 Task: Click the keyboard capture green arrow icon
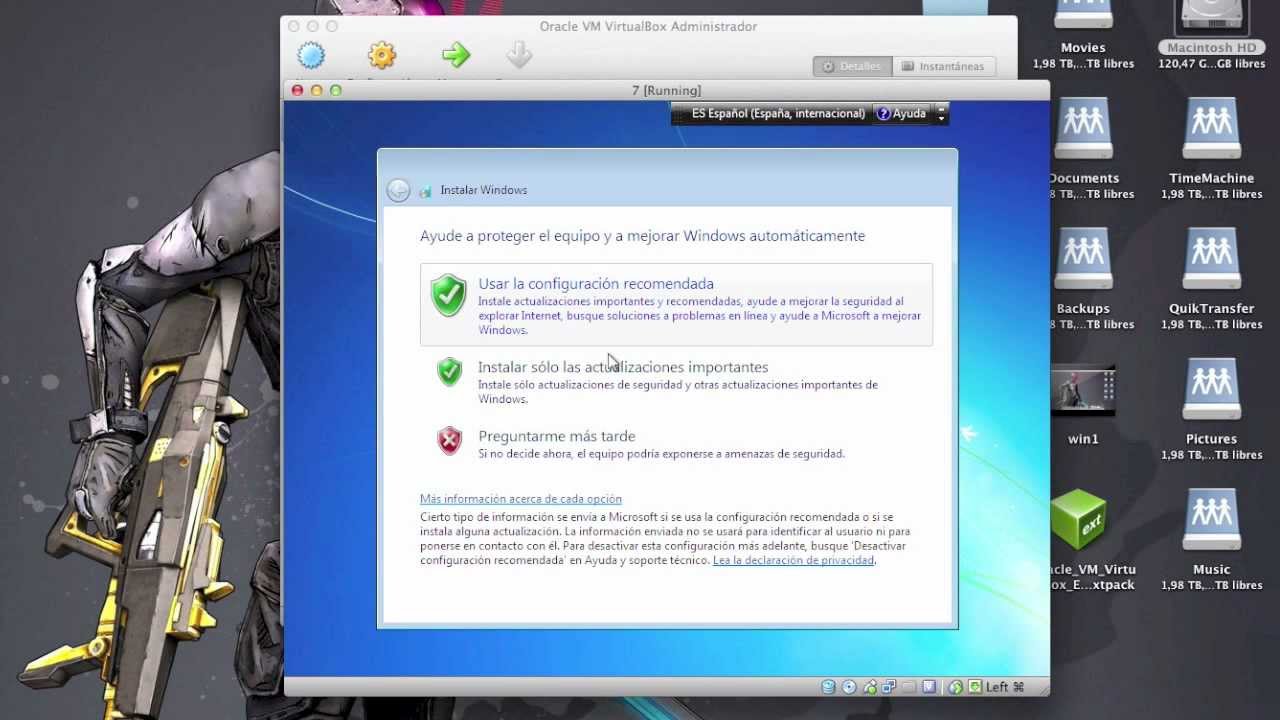(x=975, y=687)
